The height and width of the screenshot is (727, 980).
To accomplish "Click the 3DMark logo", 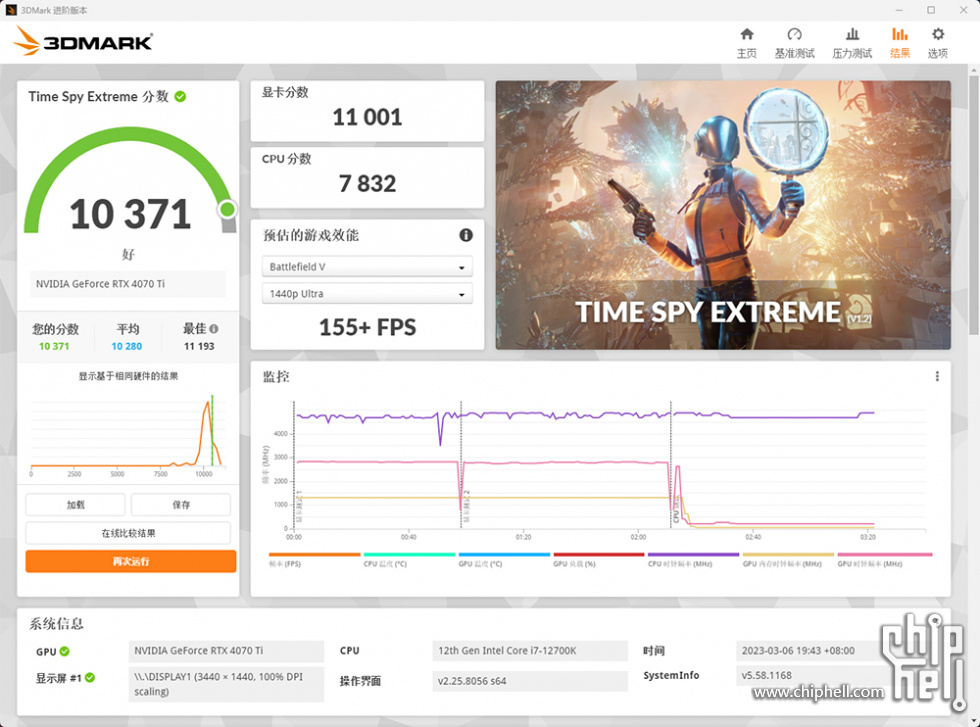I will pyautogui.click(x=82, y=41).
